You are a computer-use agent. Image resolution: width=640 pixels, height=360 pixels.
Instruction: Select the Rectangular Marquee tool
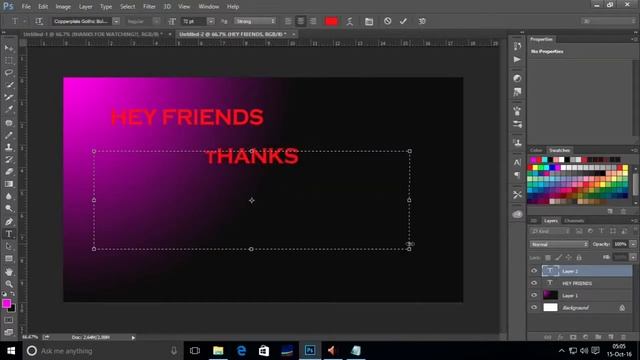point(9,60)
